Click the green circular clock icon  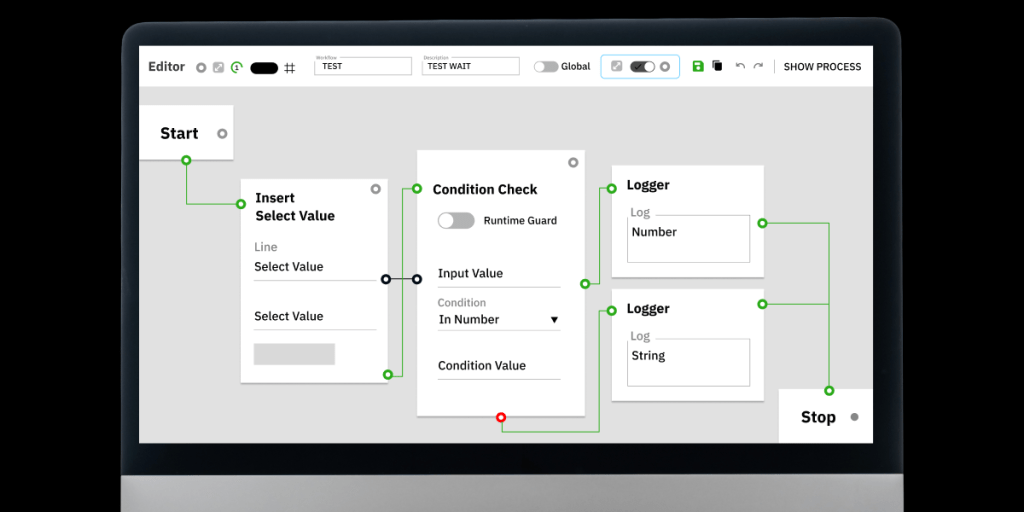pos(236,68)
